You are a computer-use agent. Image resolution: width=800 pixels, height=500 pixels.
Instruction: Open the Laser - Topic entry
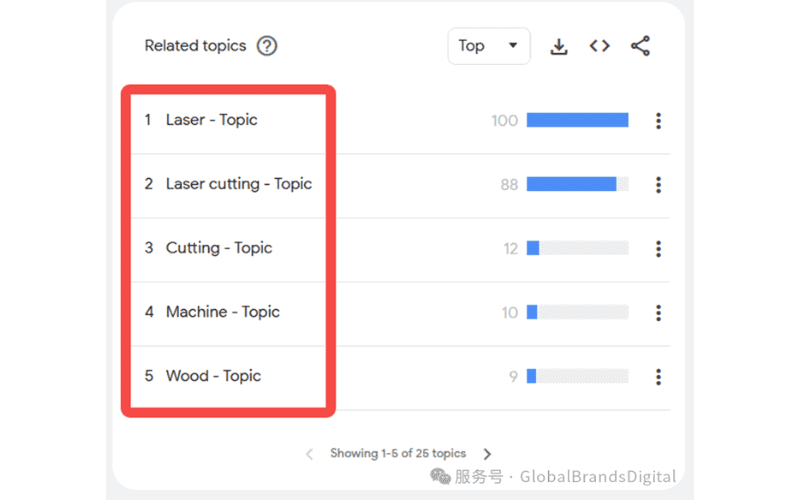(x=212, y=120)
